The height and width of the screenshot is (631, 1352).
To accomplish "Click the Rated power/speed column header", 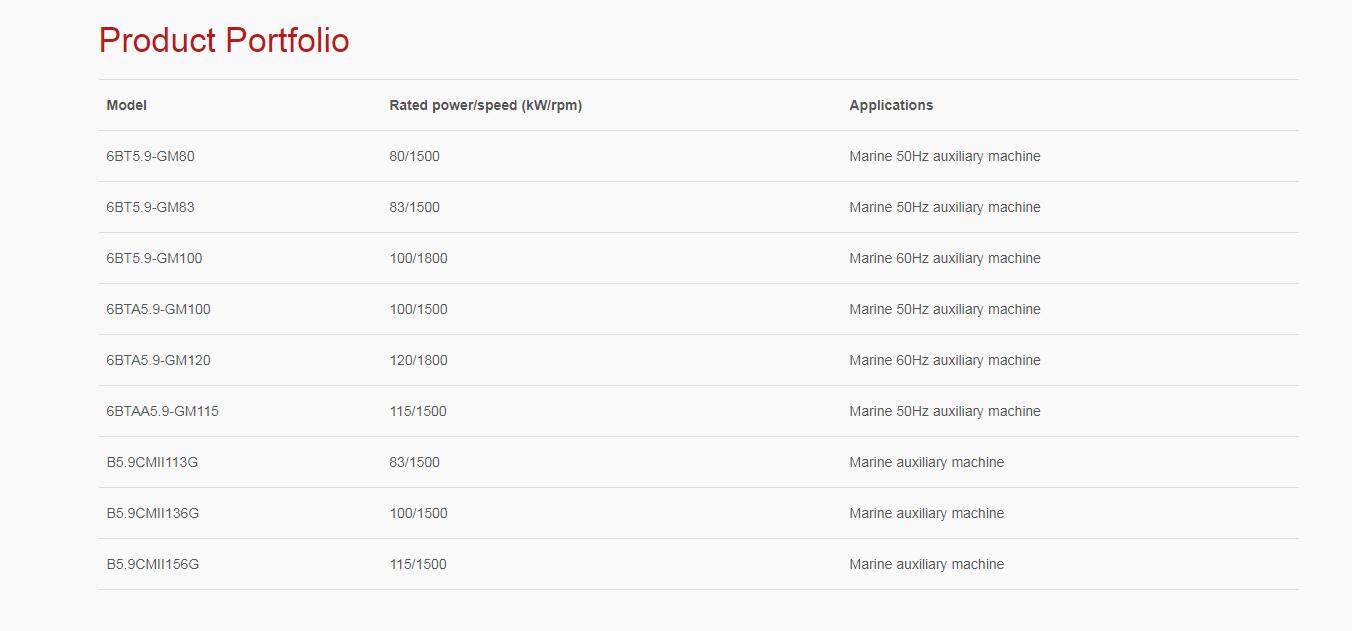I will point(485,105).
